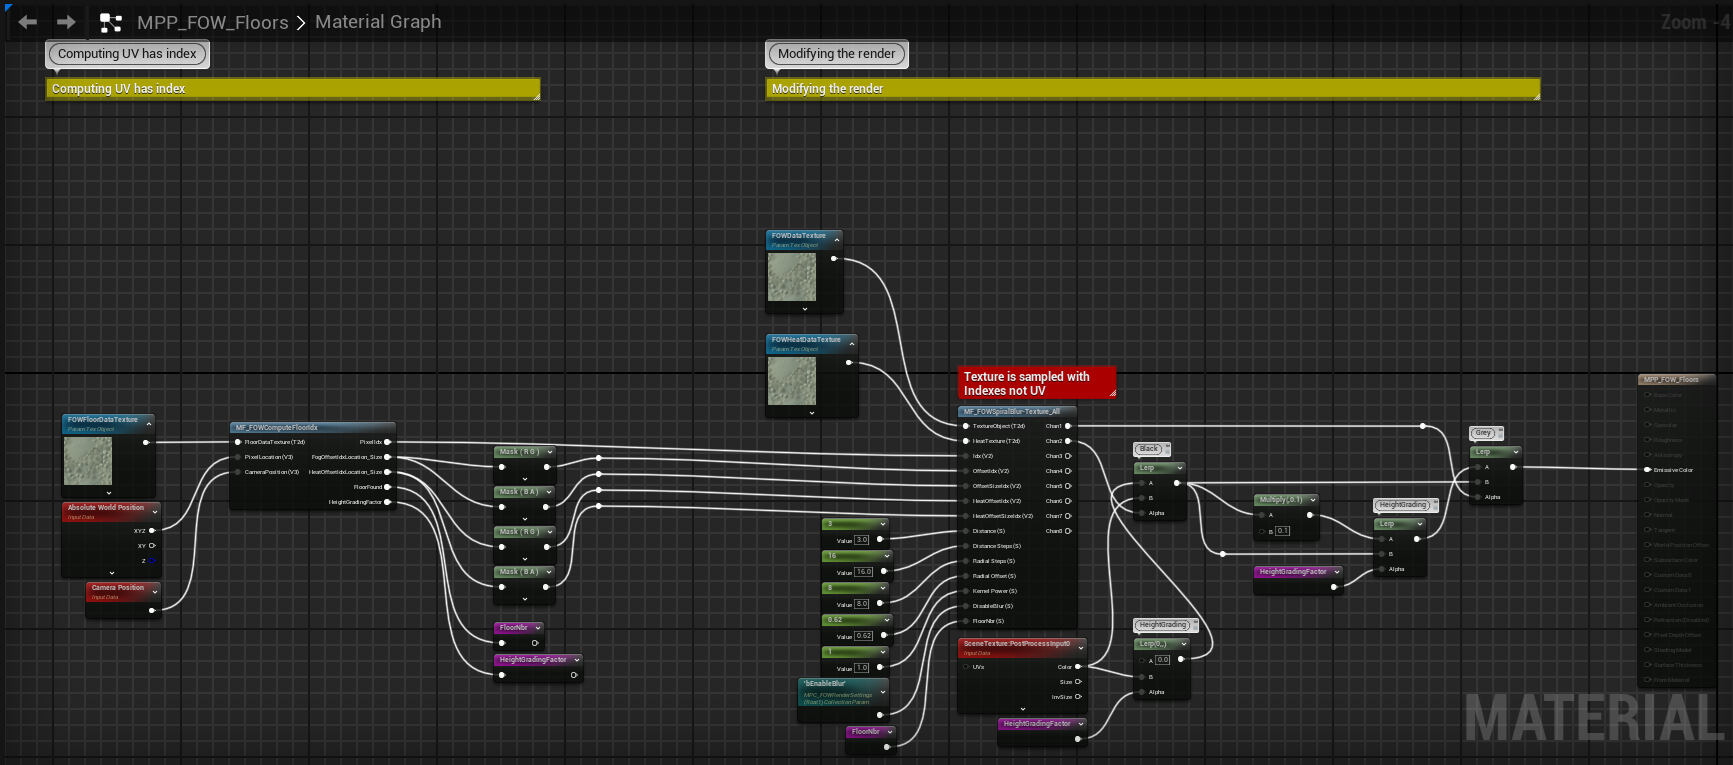Edit the B value 0.1 on Multiply node
The width and height of the screenshot is (1733, 765).
pyautogui.click(x=1283, y=531)
